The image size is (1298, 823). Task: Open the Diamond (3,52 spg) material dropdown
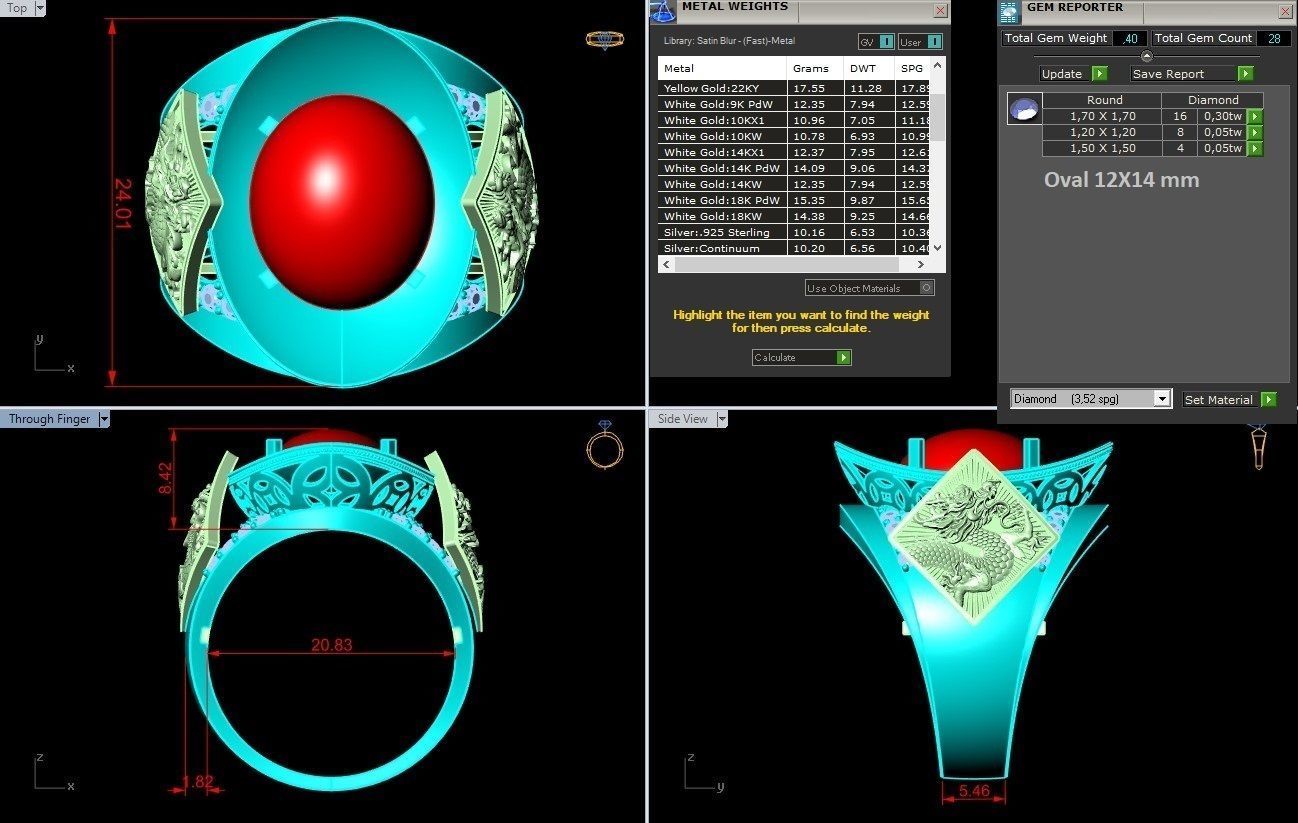click(x=1161, y=399)
